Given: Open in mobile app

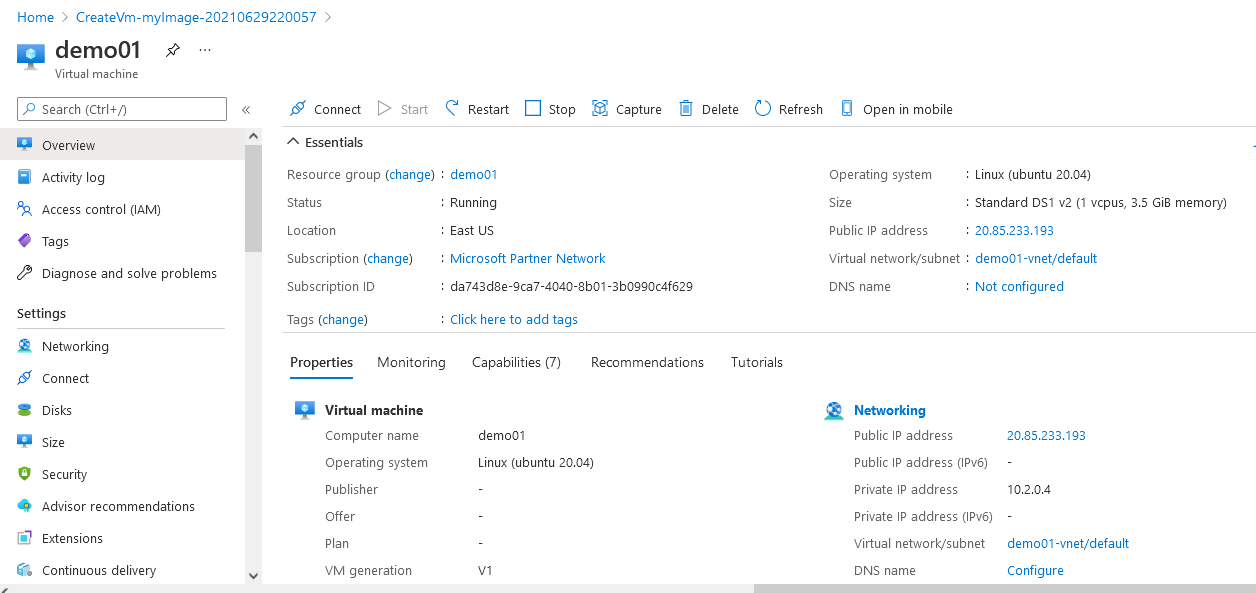Looking at the screenshot, I should click(896, 109).
